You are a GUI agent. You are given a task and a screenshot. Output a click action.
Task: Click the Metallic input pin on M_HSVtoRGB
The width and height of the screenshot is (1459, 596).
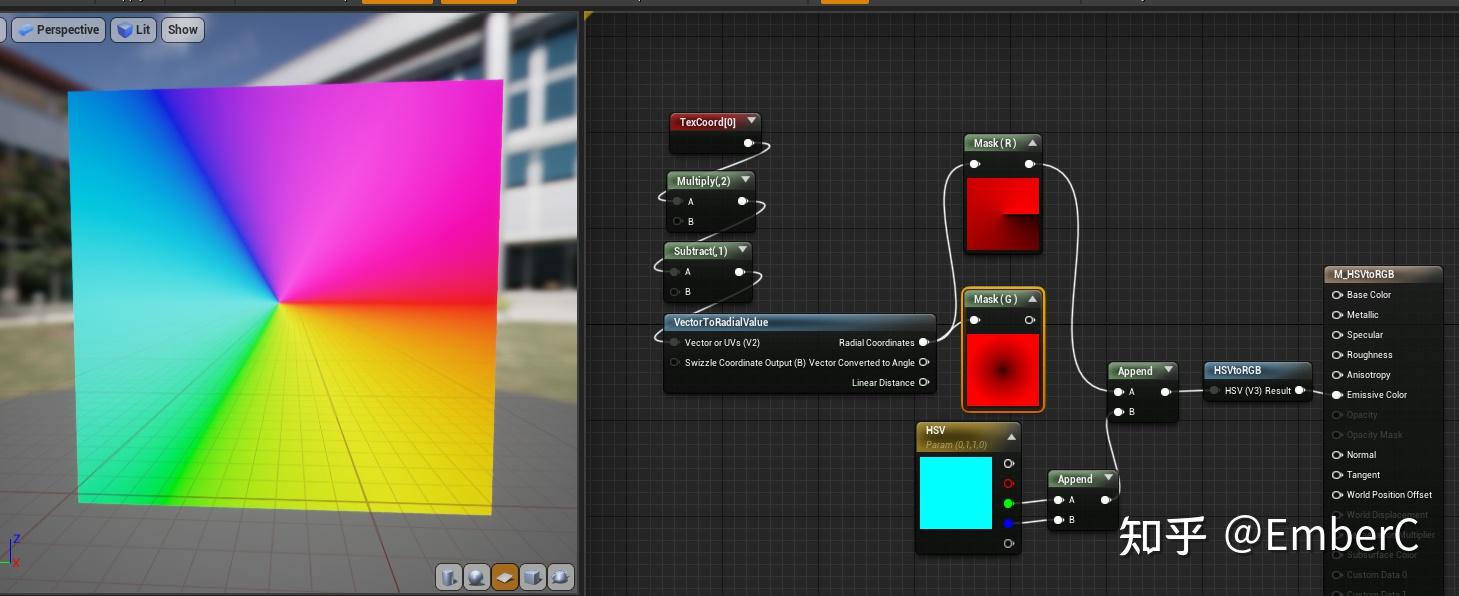pos(1337,315)
